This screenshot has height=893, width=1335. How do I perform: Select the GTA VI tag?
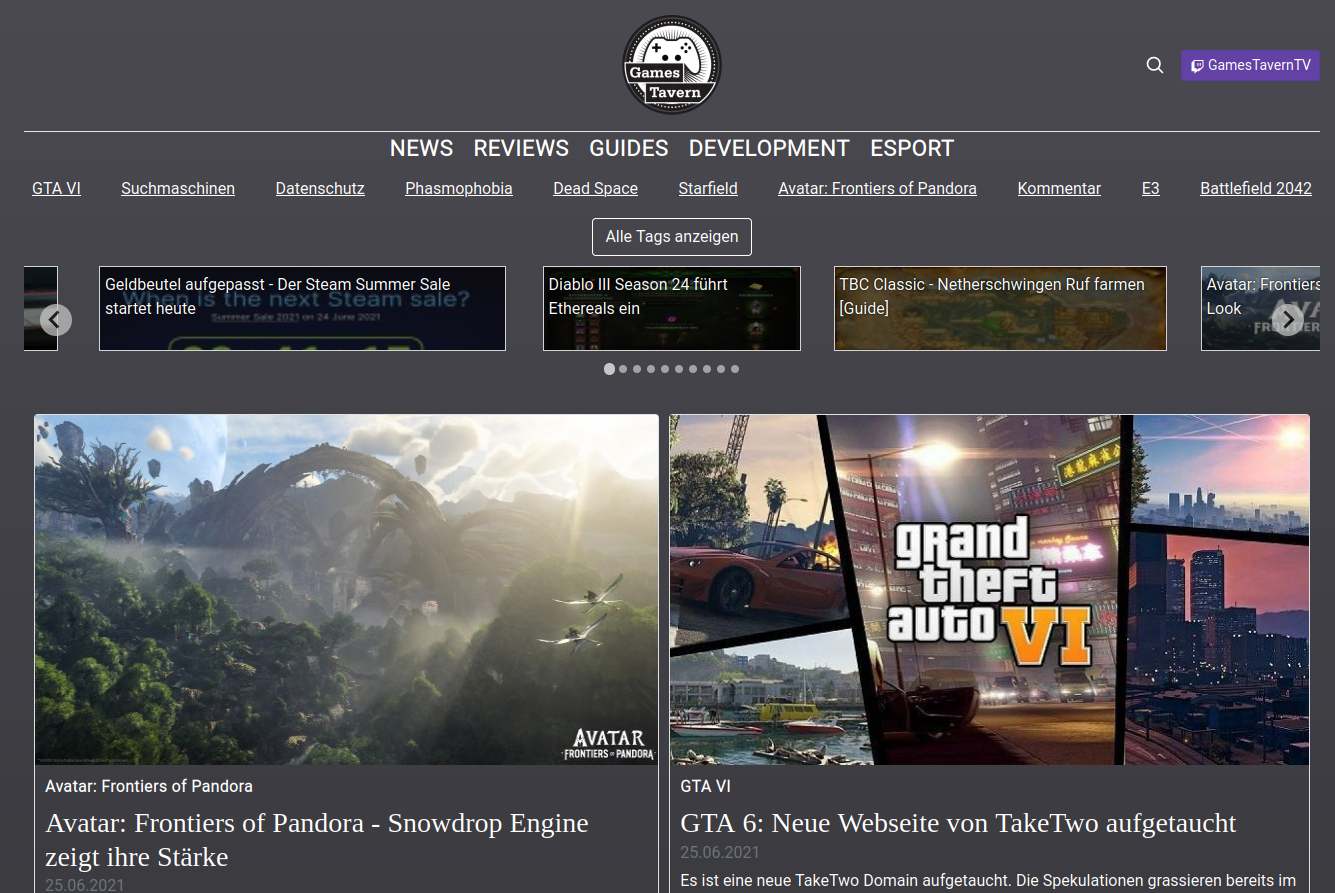56,188
